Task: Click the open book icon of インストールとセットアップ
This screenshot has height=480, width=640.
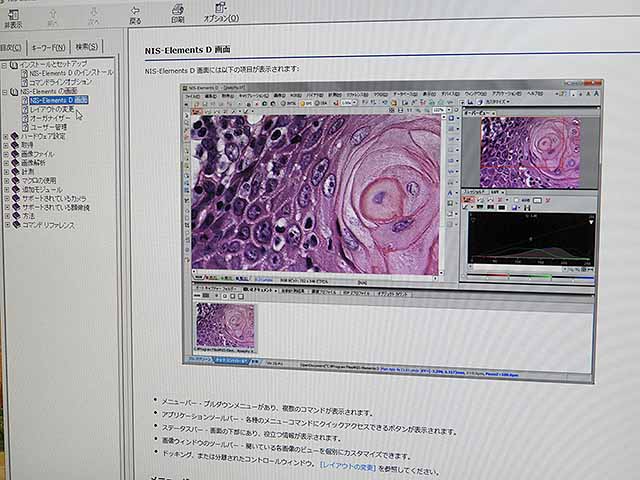Action: (x=14, y=65)
